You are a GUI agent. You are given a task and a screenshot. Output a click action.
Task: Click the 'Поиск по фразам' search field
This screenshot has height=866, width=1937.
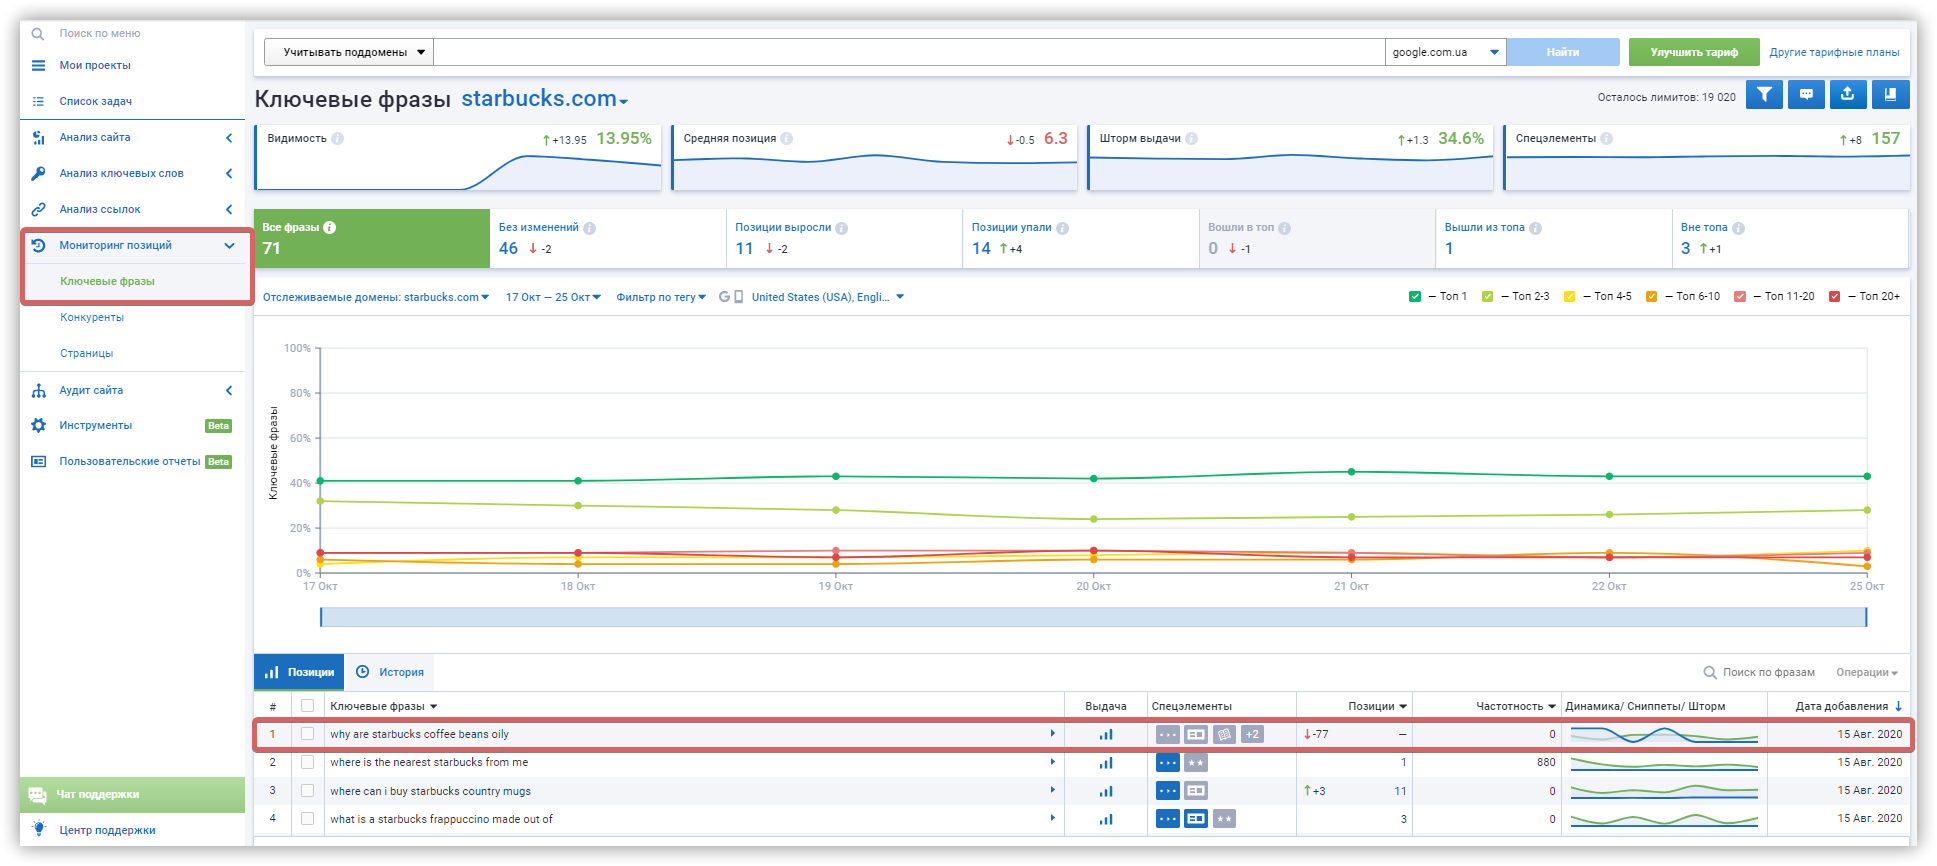click(1759, 673)
